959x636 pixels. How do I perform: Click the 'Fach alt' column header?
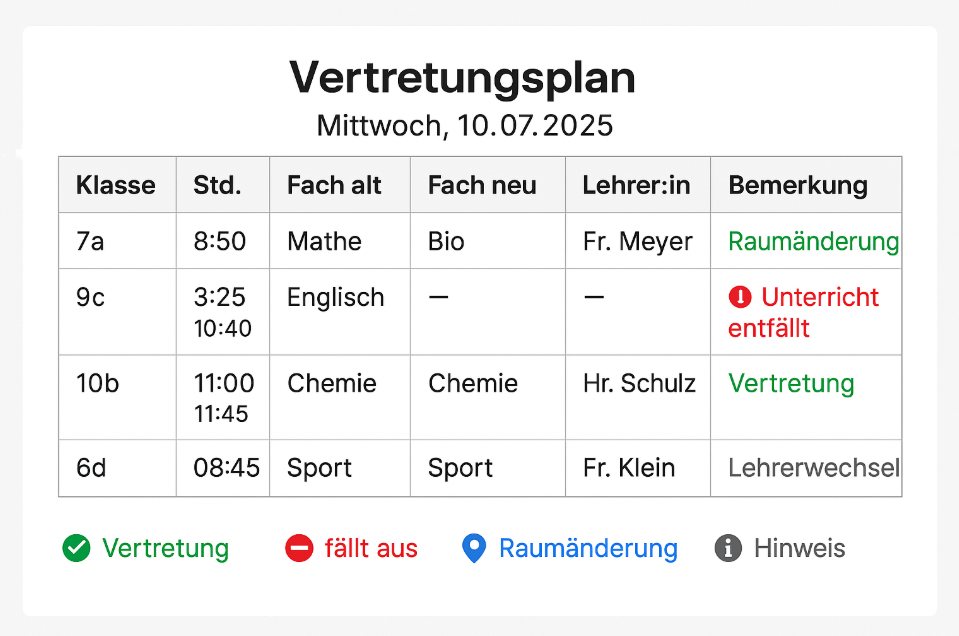click(x=334, y=185)
